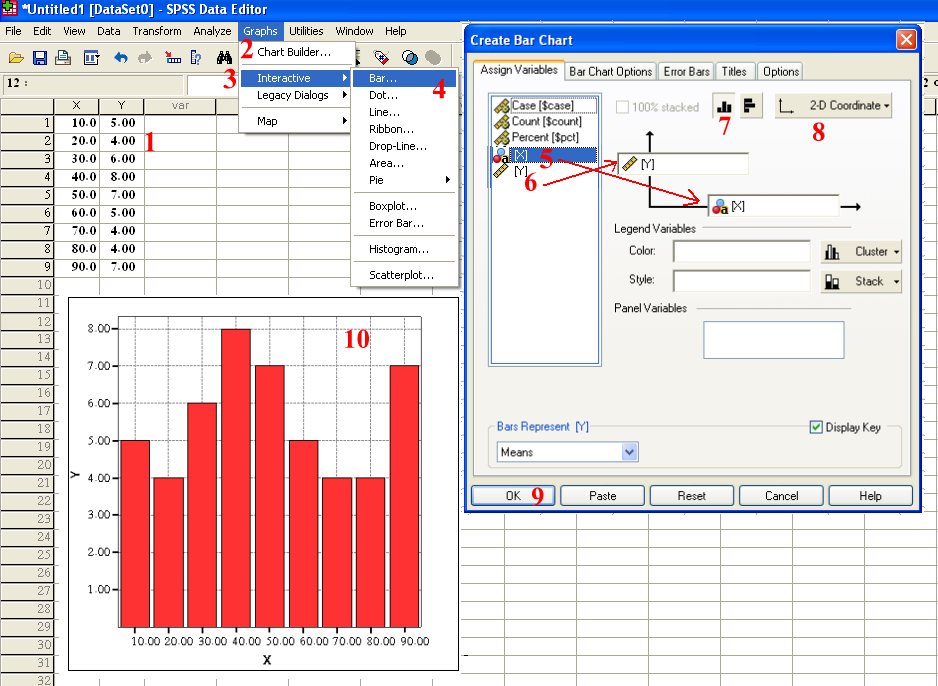Toggle 100% stacked checkbox

[x=622, y=107]
